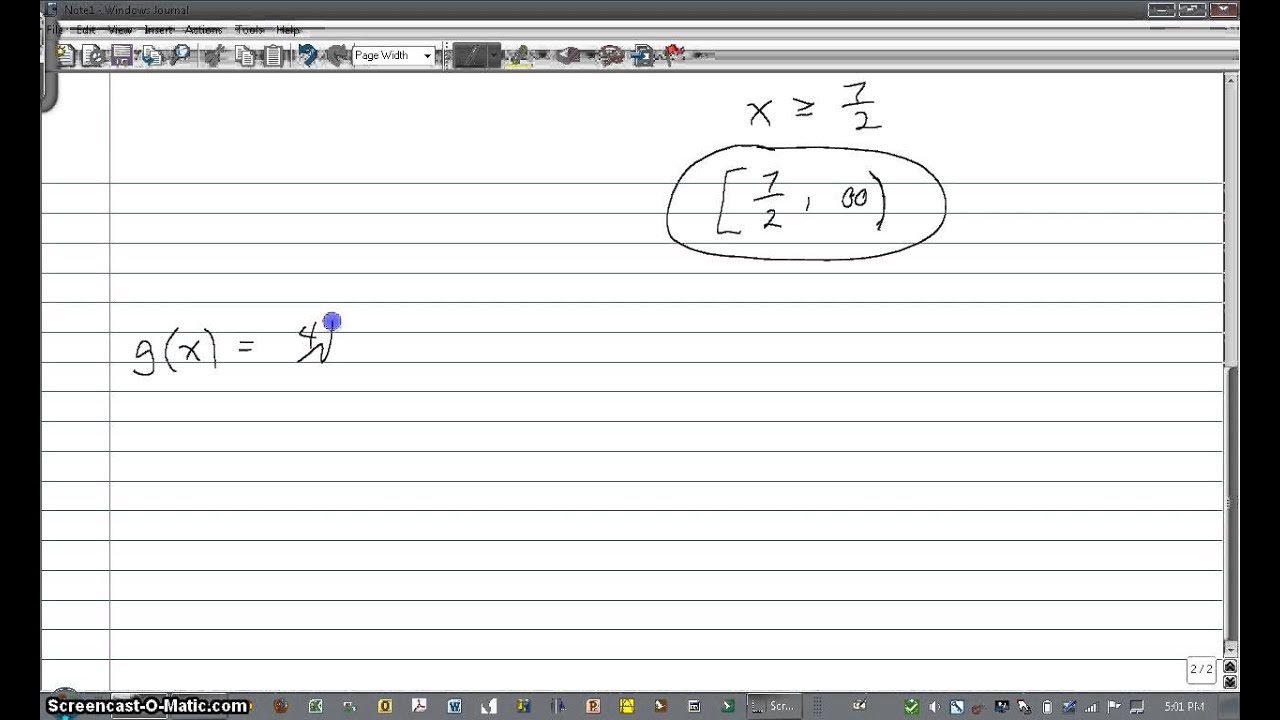
Task: Open the File menu
Action: [x=53, y=30]
